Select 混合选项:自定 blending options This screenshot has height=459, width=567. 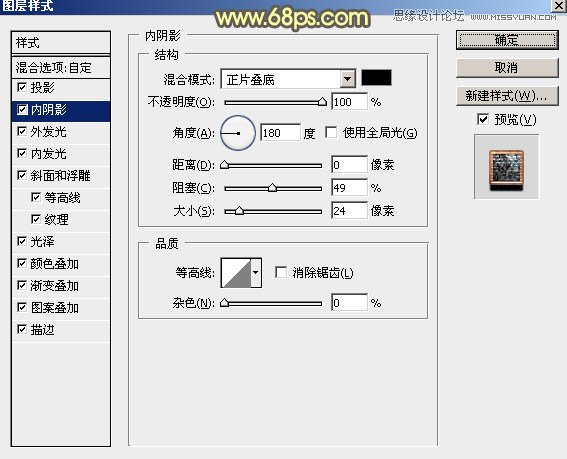(61, 68)
